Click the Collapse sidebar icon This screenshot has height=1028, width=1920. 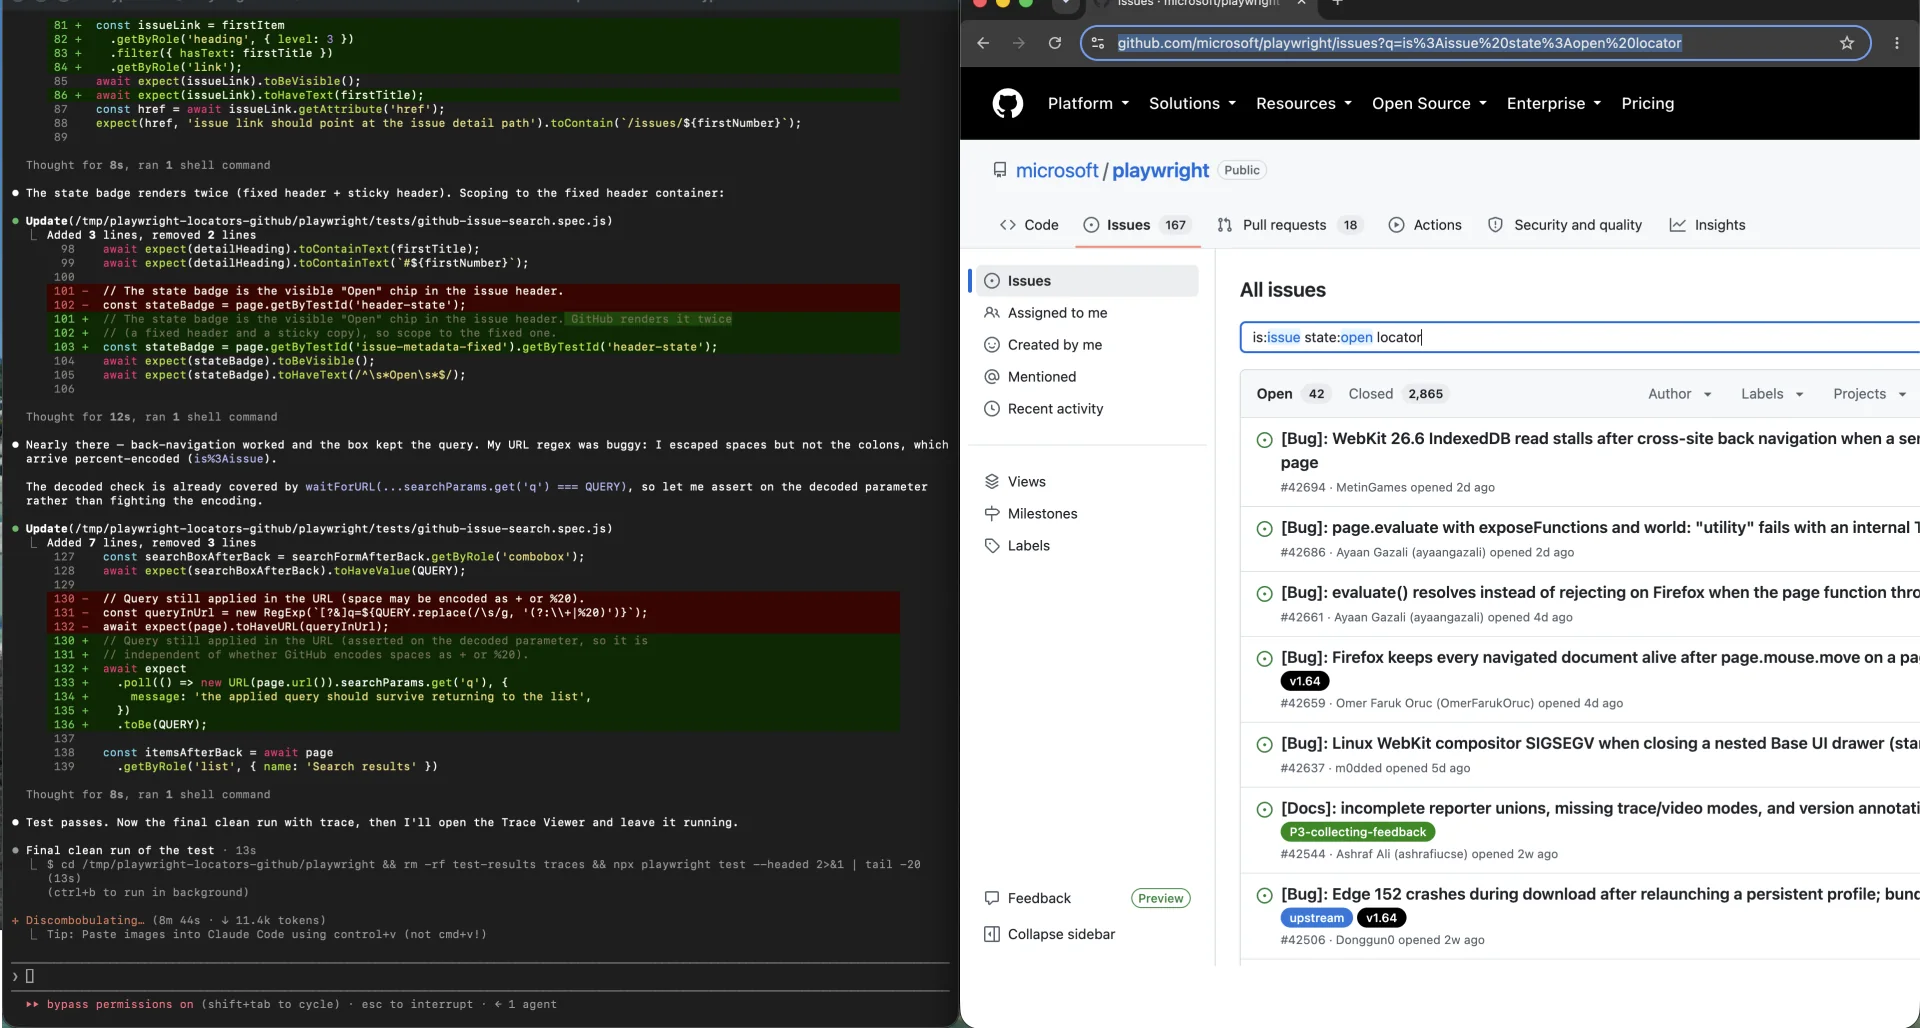tap(992, 934)
